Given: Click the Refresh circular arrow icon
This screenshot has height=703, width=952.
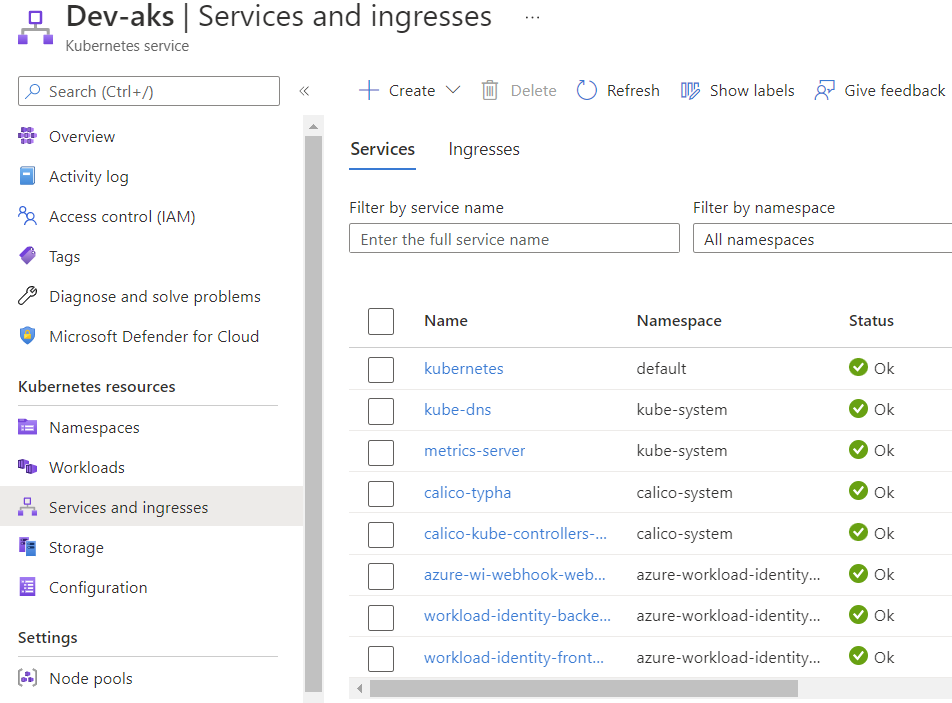Looking at the screenshot, I should tap(586, 90).
